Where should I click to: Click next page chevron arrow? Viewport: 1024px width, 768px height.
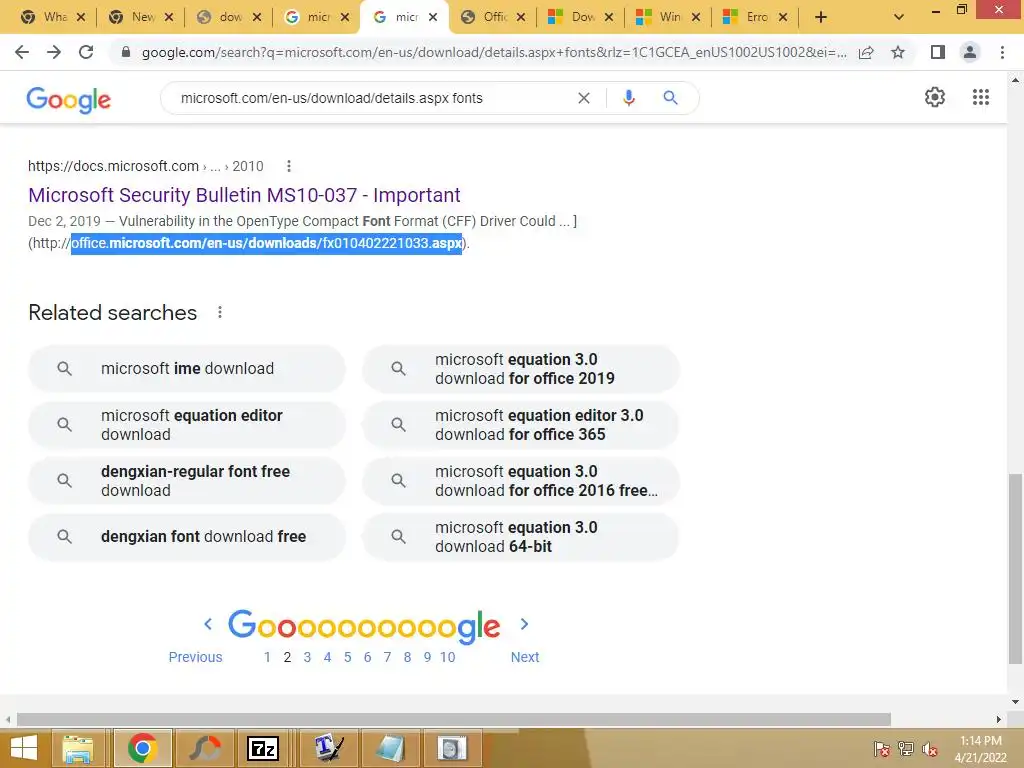[x=524, y=624]
